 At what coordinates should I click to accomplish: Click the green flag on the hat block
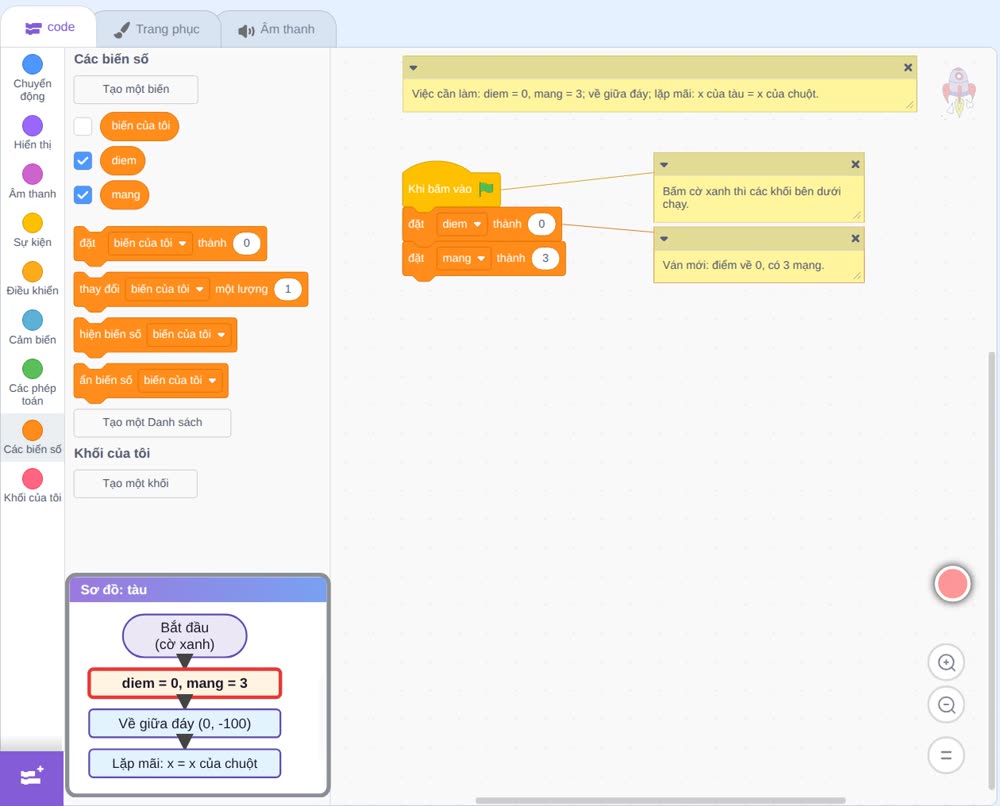point(487,189)
